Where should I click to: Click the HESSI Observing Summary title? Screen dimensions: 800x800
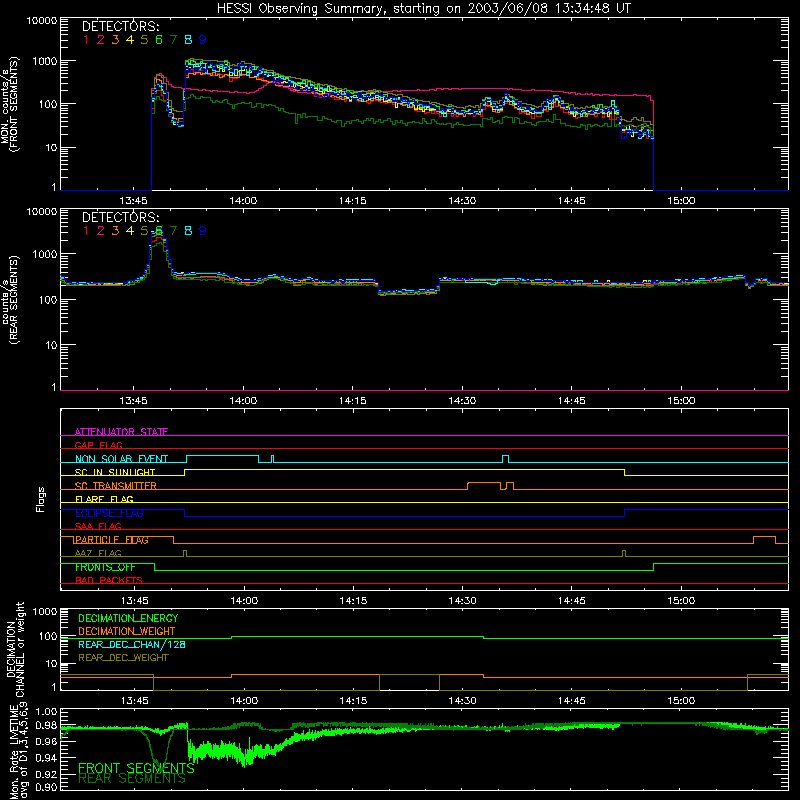coord(424,9)
